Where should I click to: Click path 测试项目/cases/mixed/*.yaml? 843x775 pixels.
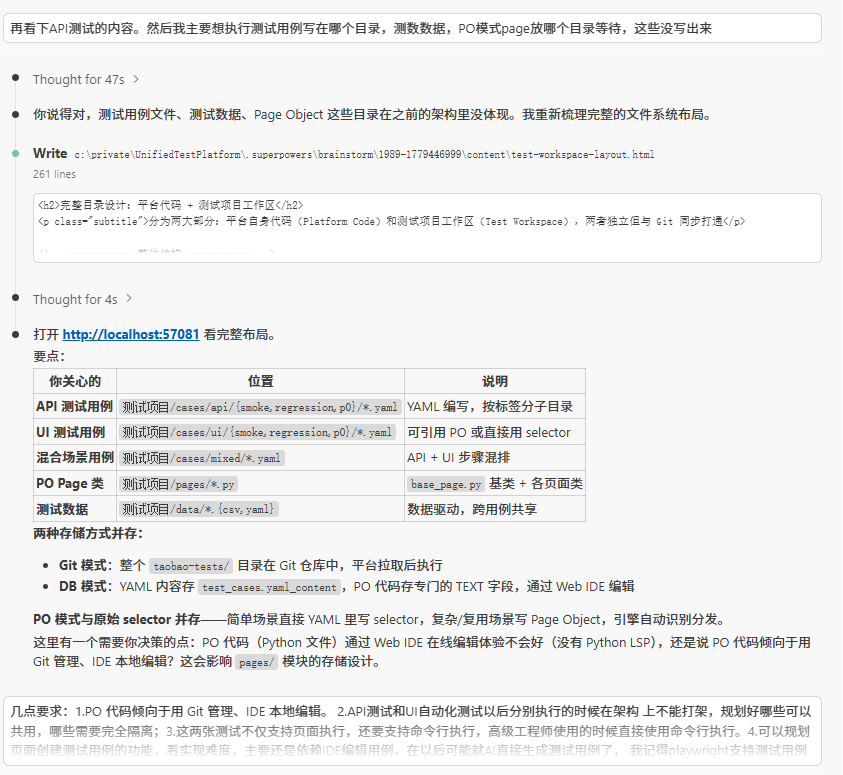pos(202,458)
